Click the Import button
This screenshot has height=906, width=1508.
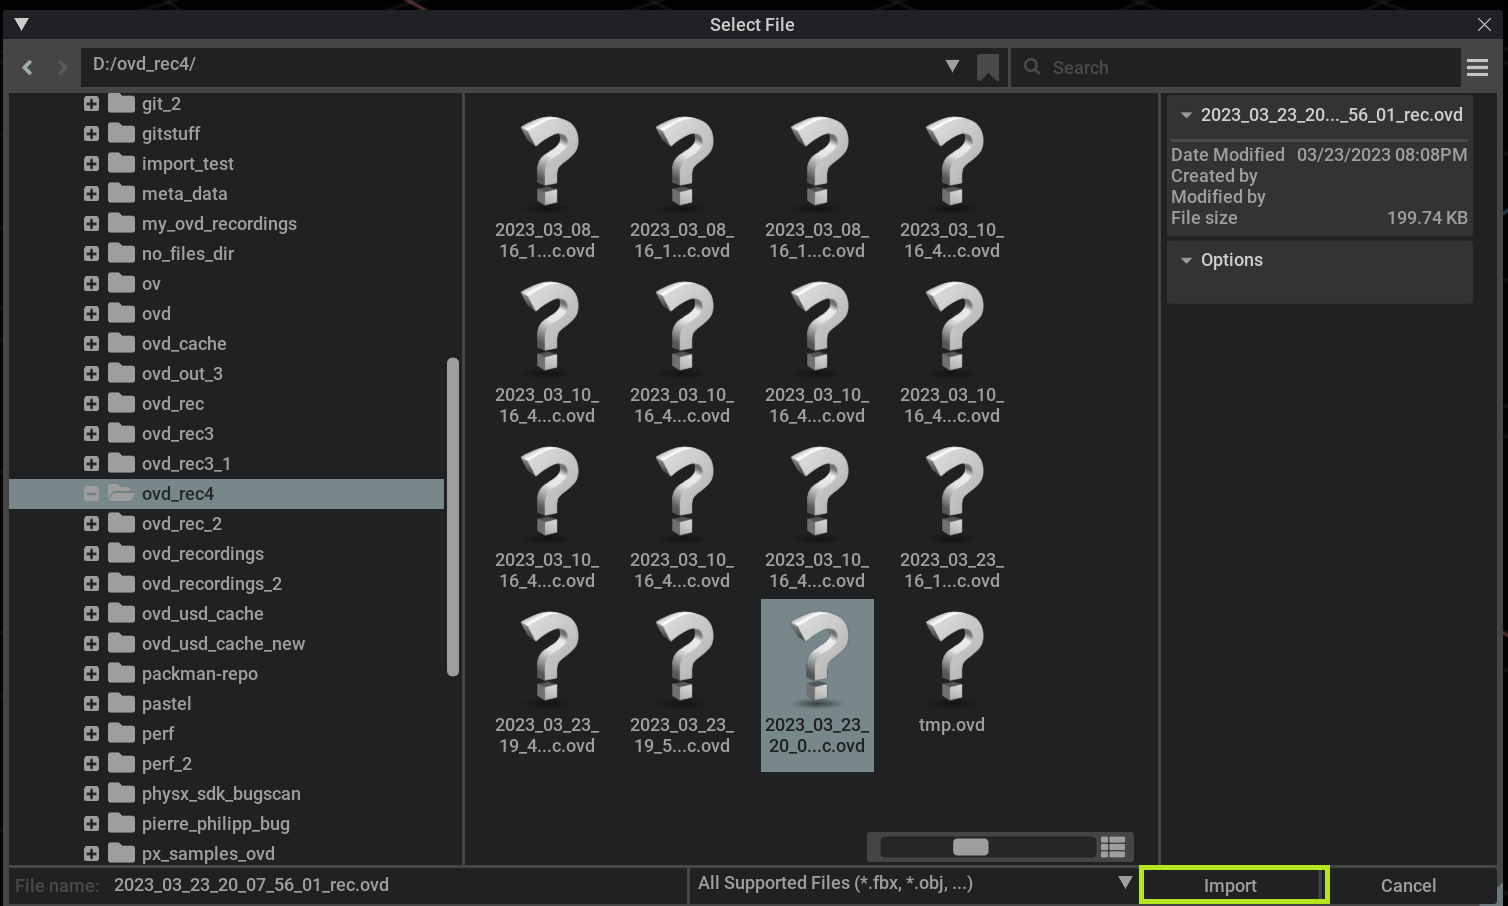pos(1232,885)
